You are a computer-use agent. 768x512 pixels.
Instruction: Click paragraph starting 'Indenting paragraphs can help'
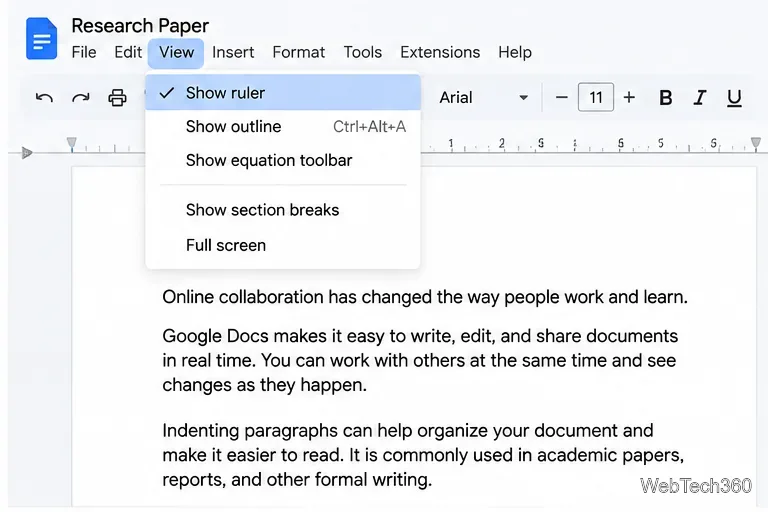pyautogui.click(x=423, y=455)
